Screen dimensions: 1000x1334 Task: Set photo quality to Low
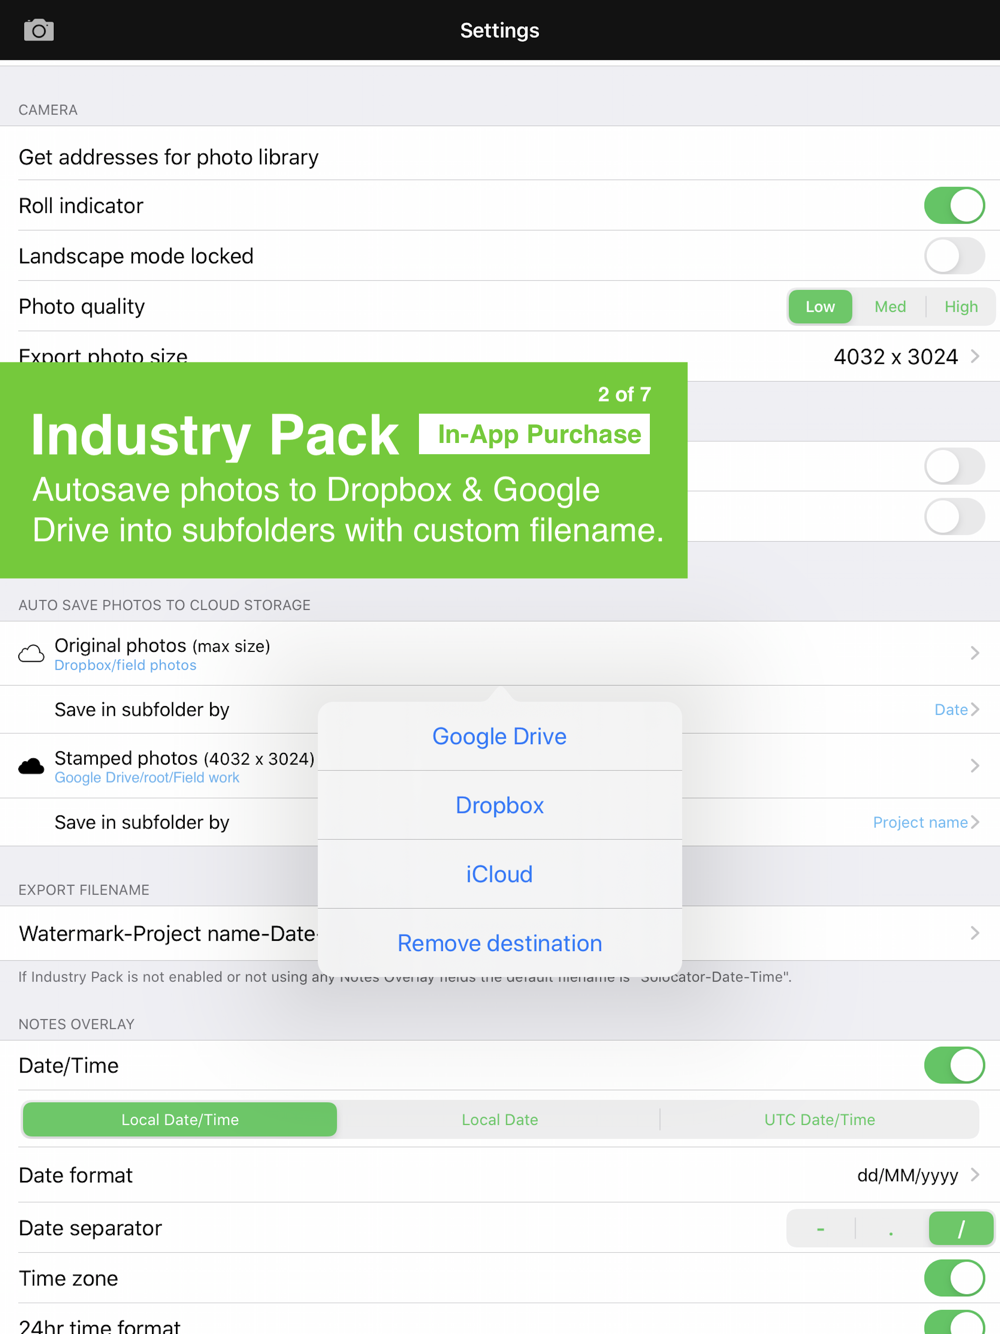click(x=820, y=307)
